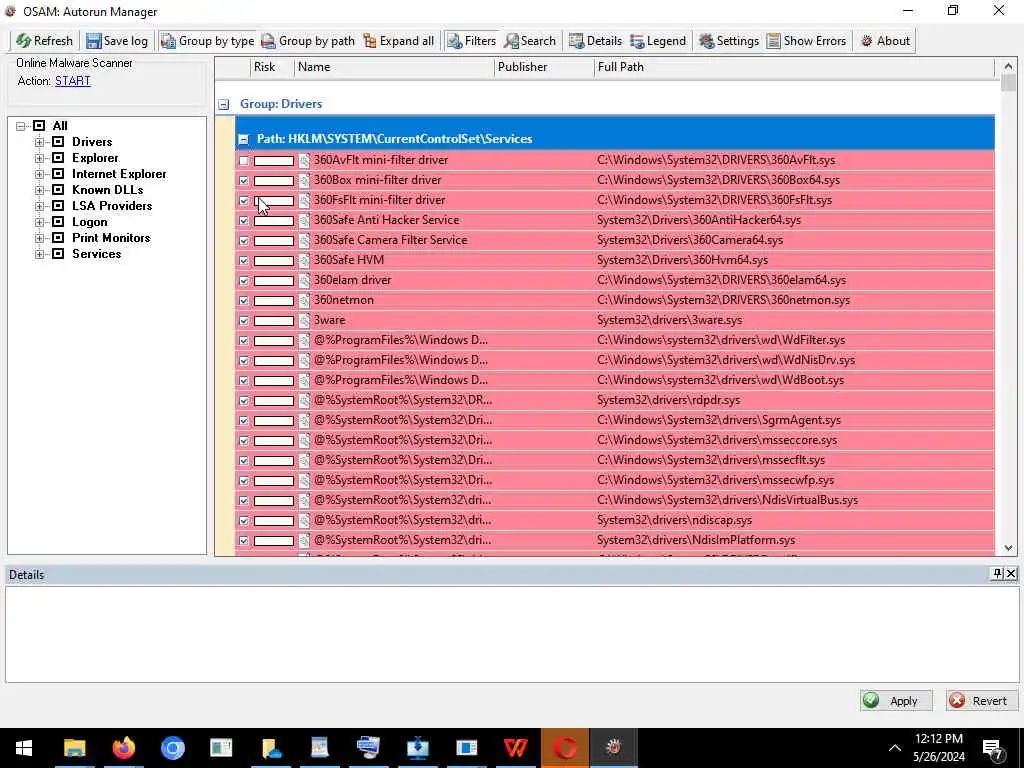1024x768 pixels.
Task: Expand the Print Monitors tree node
Action: coord(39,238)
